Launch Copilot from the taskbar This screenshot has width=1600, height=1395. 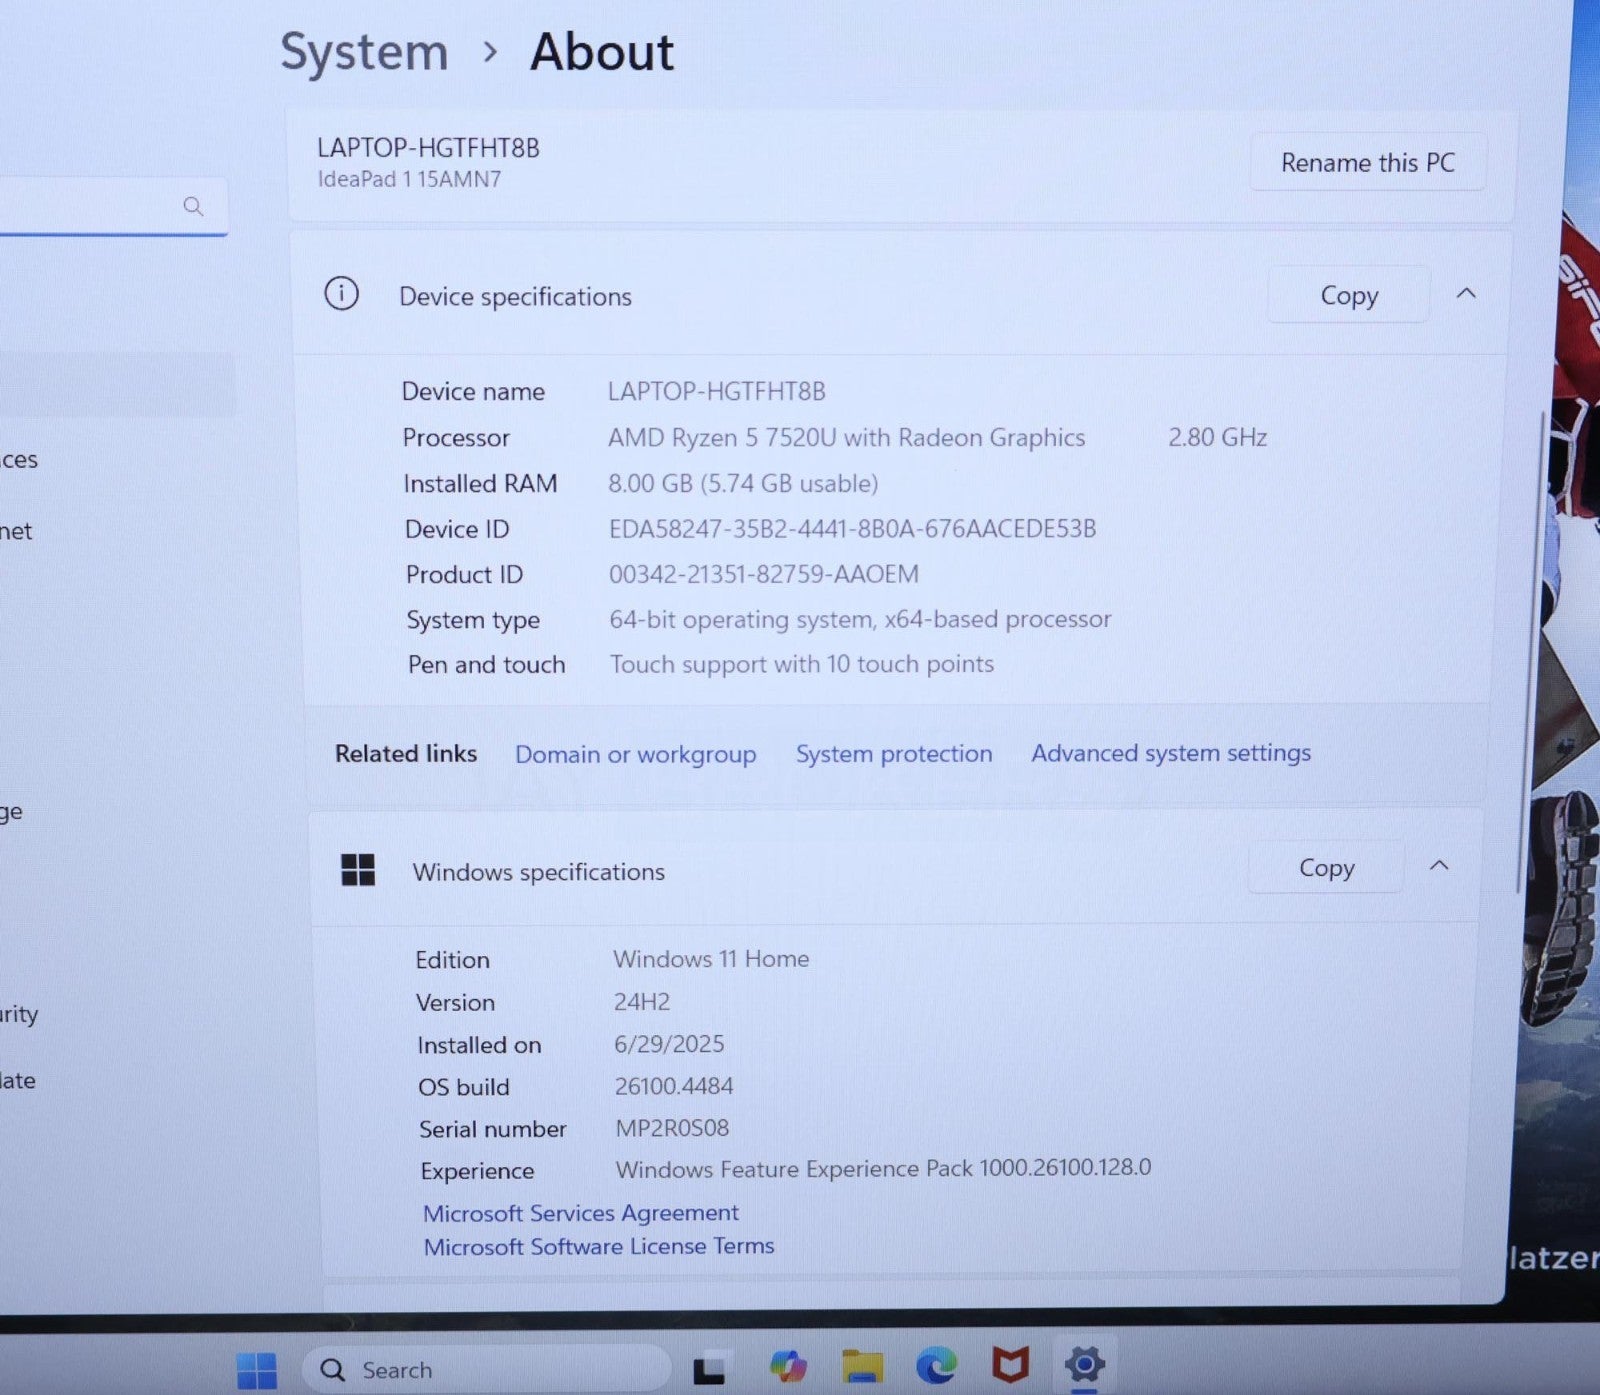(x=788, y=1366)
